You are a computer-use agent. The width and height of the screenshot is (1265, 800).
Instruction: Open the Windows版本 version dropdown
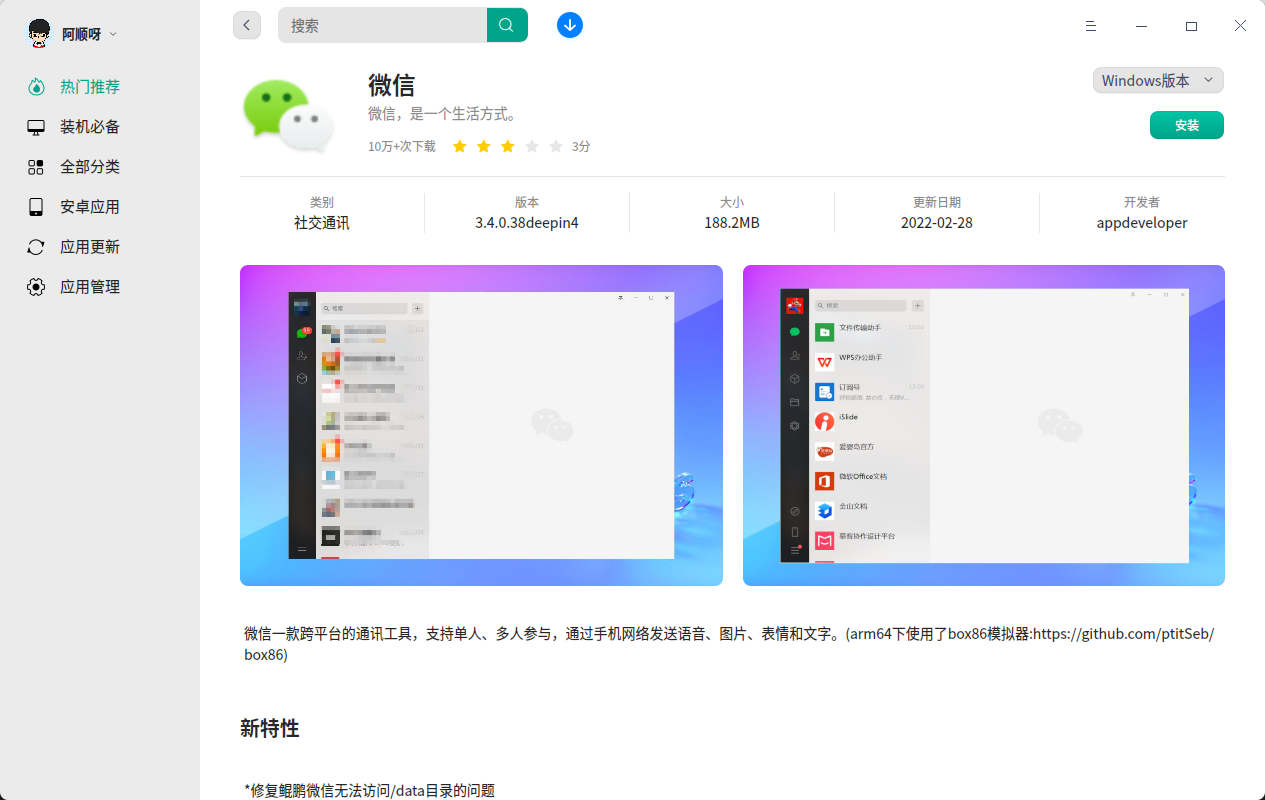1157,80
